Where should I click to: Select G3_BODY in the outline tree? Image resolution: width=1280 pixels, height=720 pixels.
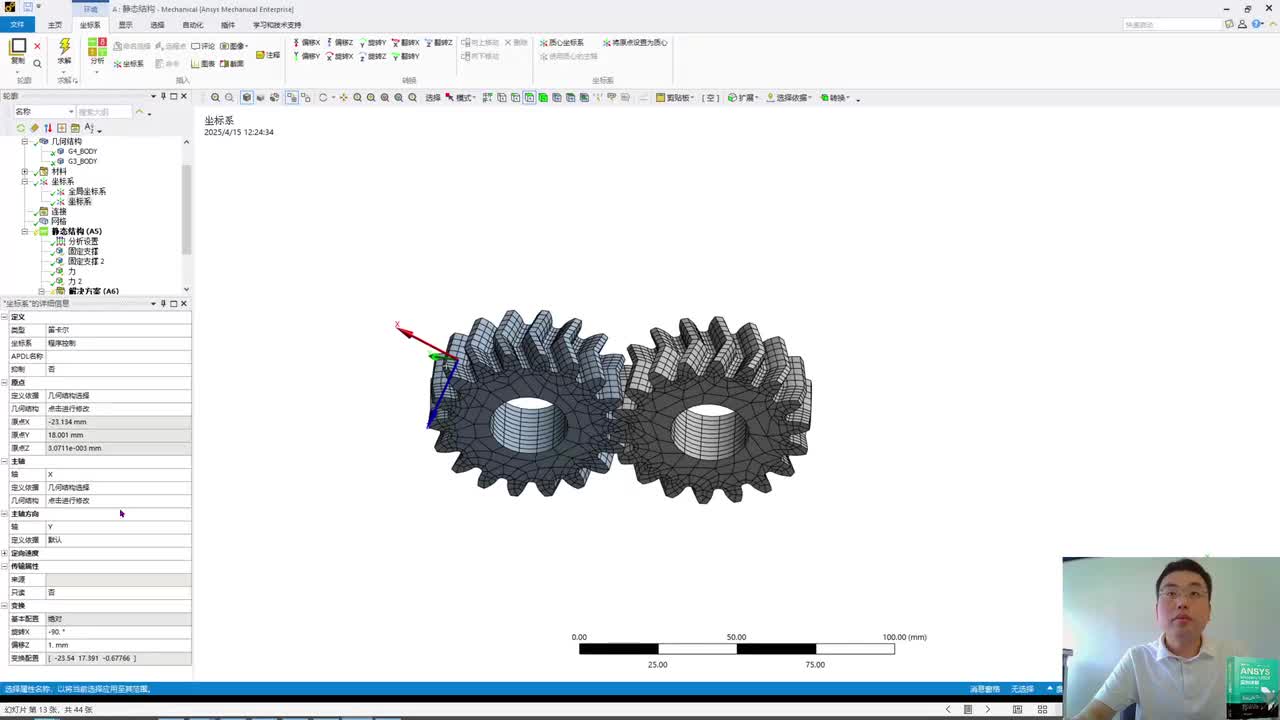[82, 162]
